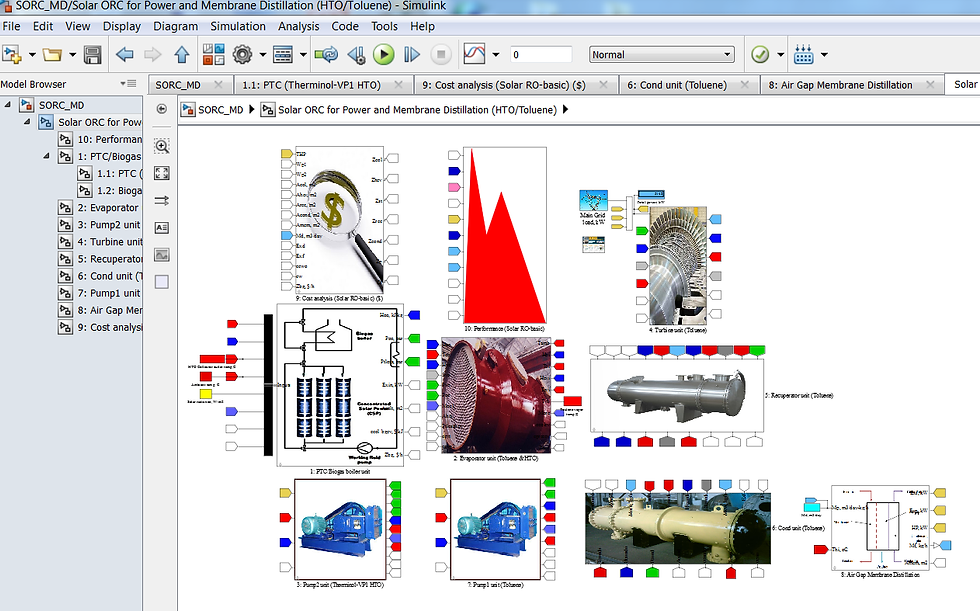Collapse the Solar ORC tree node
This screenshot has height=611, width=980.
point(27,122)
